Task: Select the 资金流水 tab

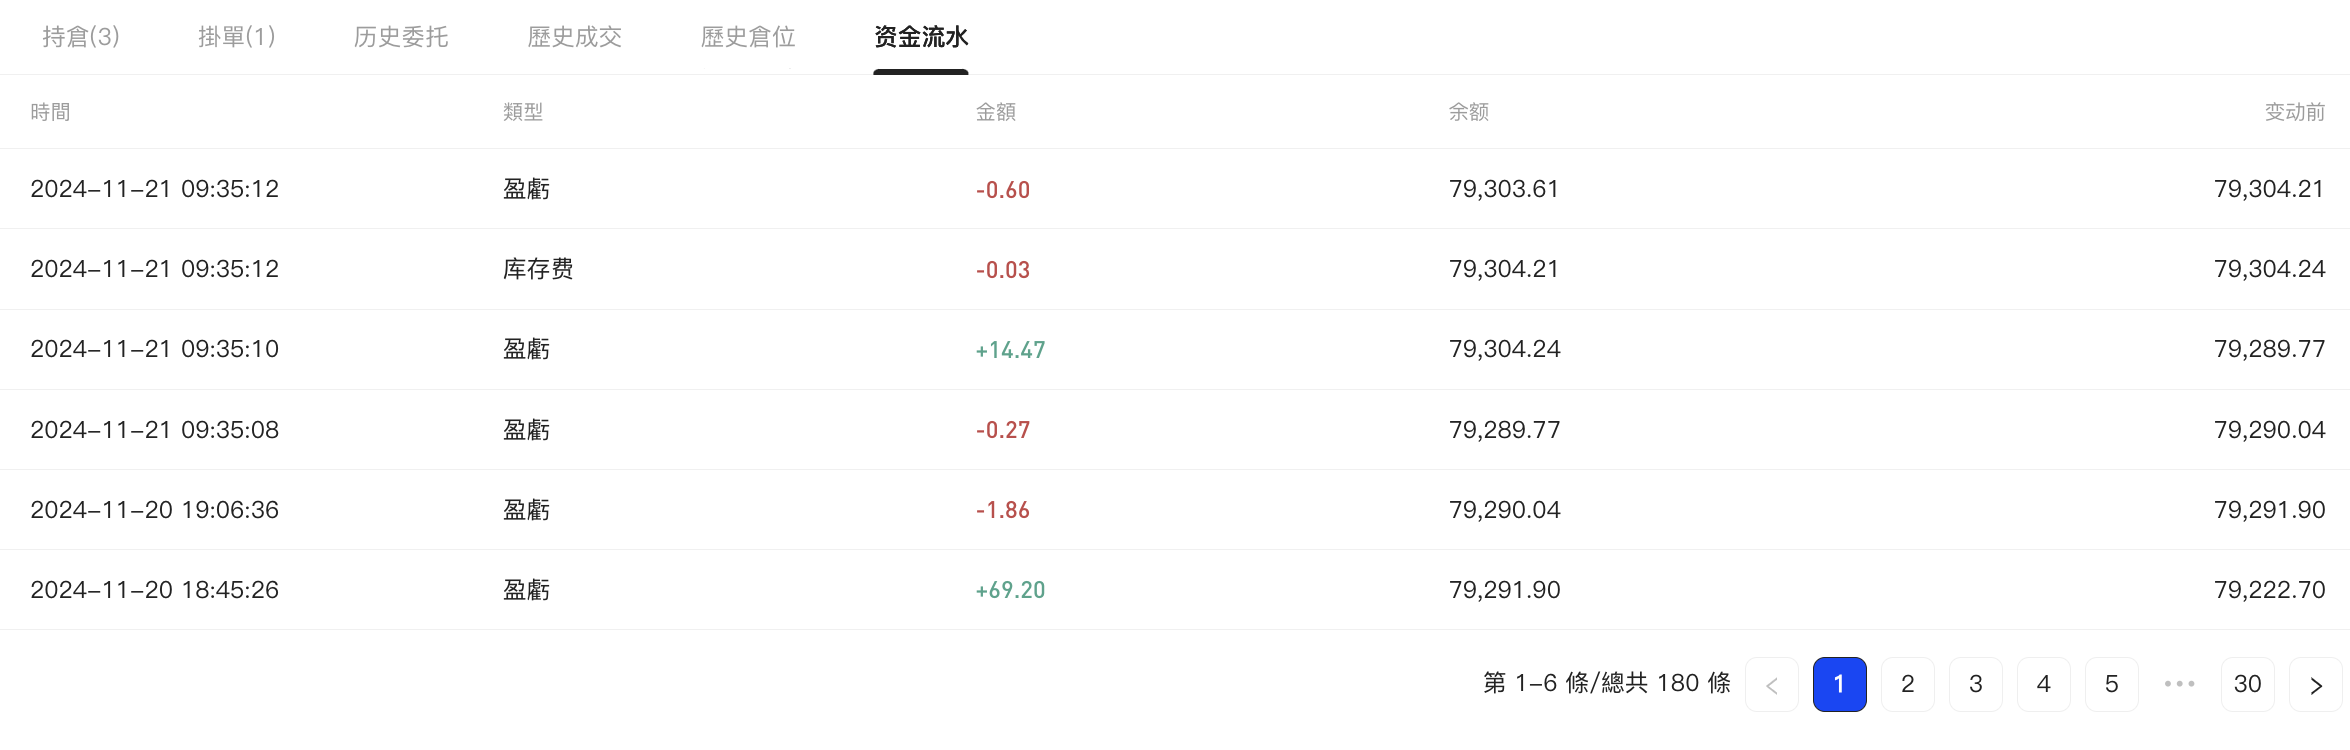Action: [921, 37]
